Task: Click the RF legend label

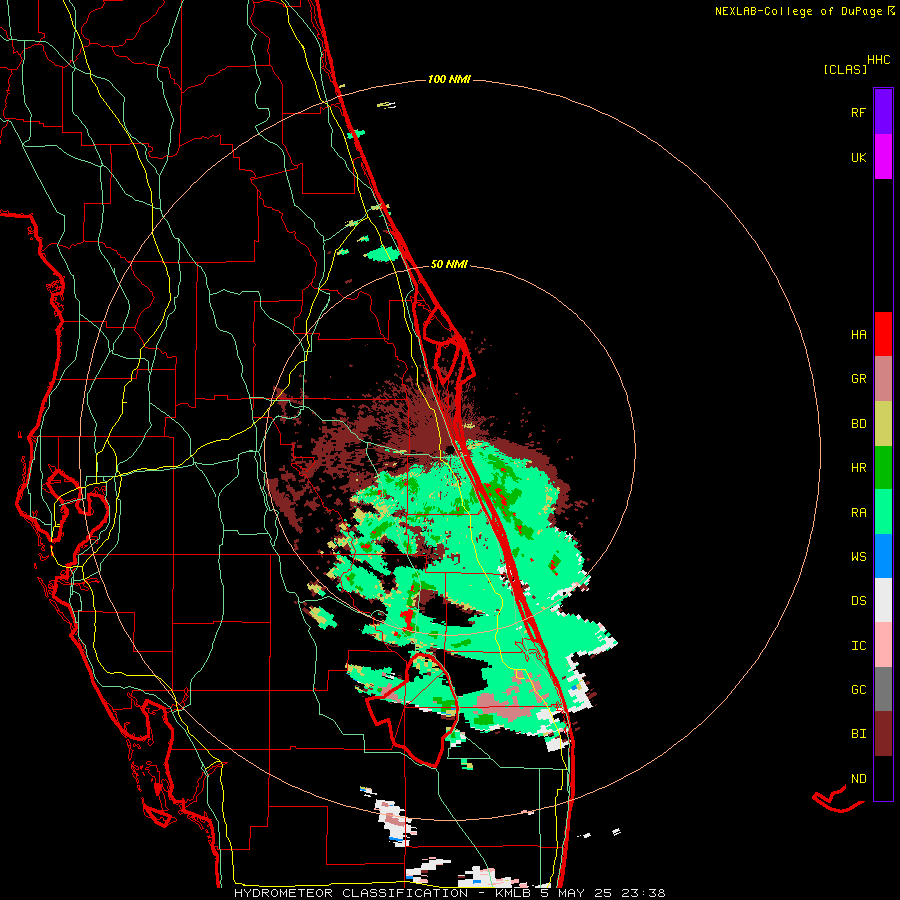Action: 858,112
